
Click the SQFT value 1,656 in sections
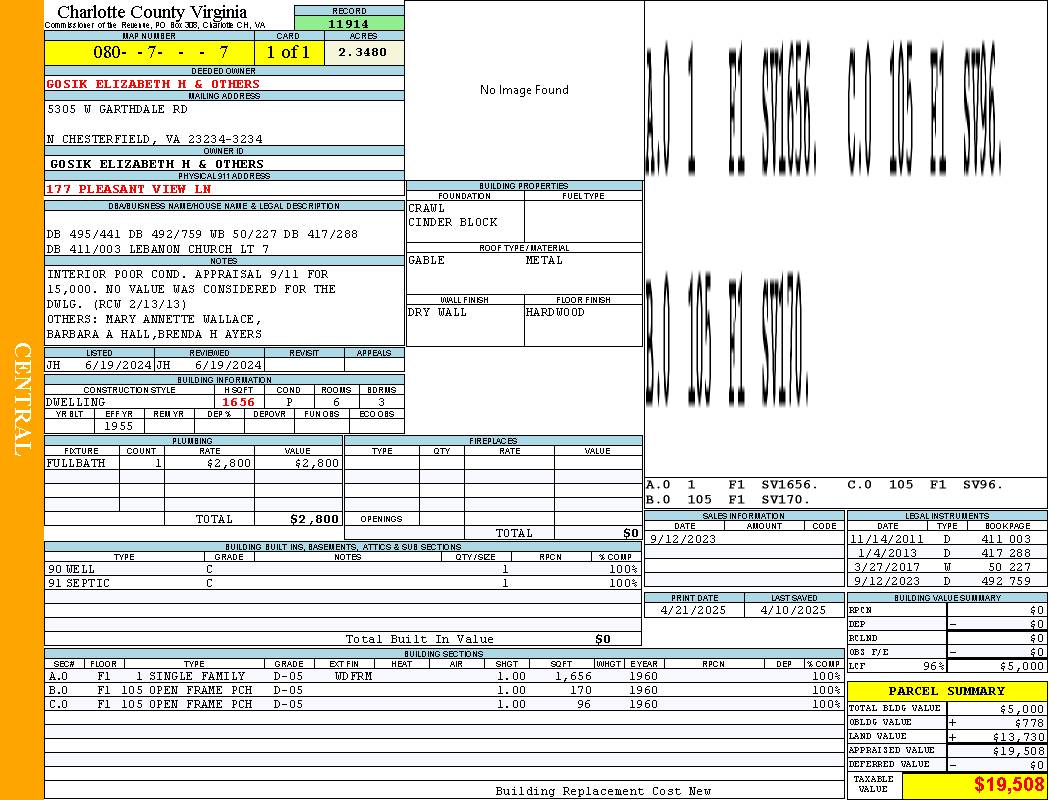click(x=573, y=677)
